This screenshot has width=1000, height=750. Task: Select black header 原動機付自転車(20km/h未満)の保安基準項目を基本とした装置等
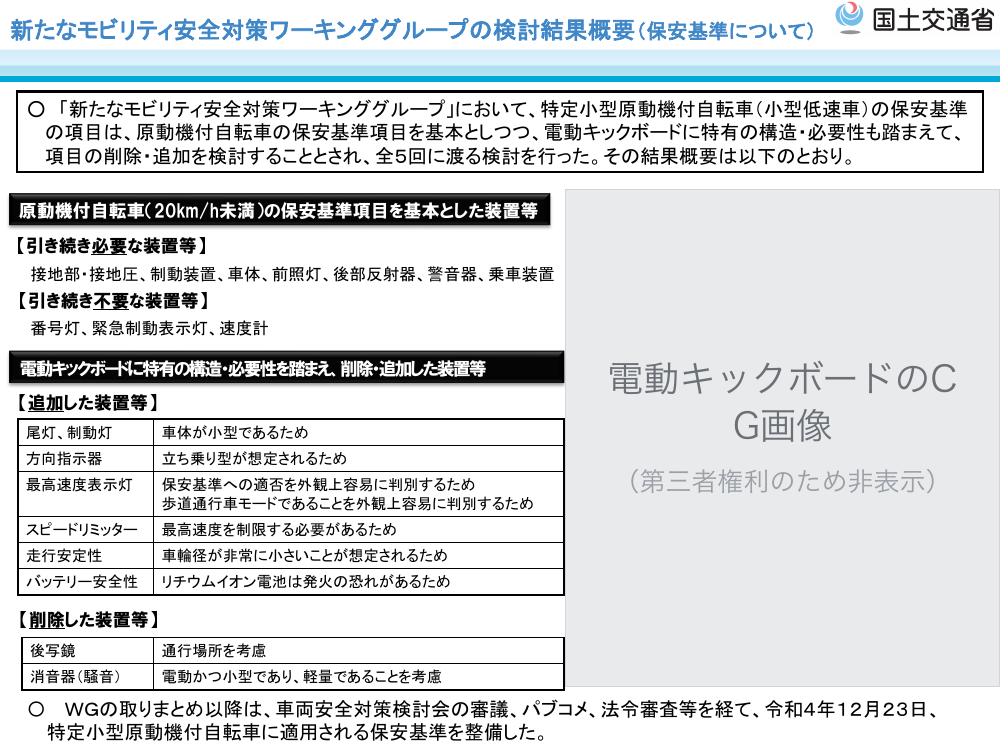coord(279,210)
